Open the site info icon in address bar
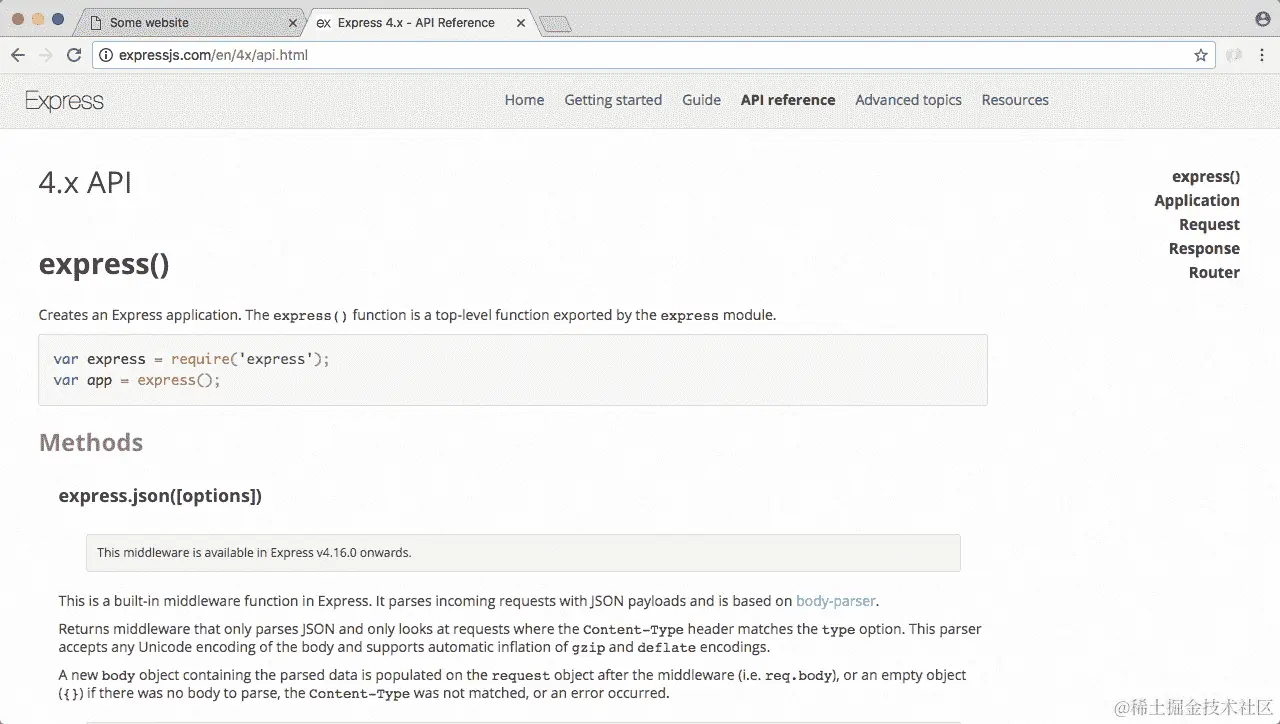The height and width of the screenshot is (724, 1280). 106,55
